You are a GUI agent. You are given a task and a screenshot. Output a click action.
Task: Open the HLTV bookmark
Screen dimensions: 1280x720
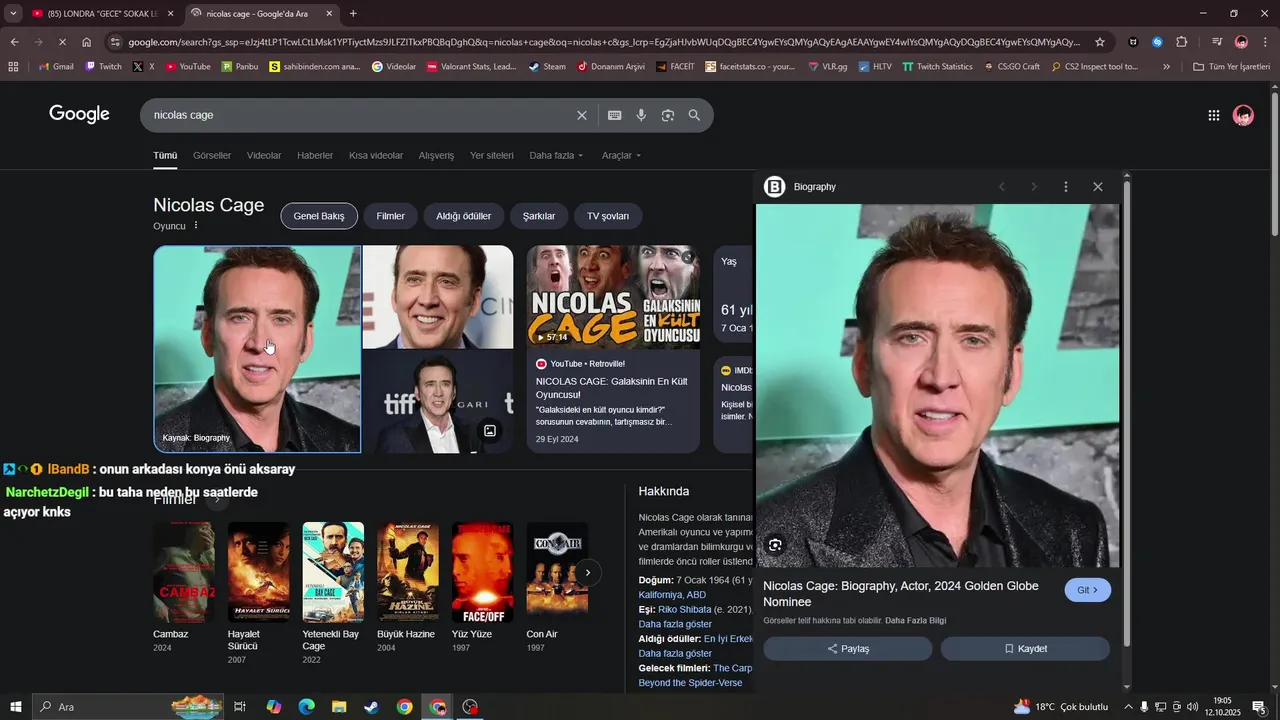[875, 67]
